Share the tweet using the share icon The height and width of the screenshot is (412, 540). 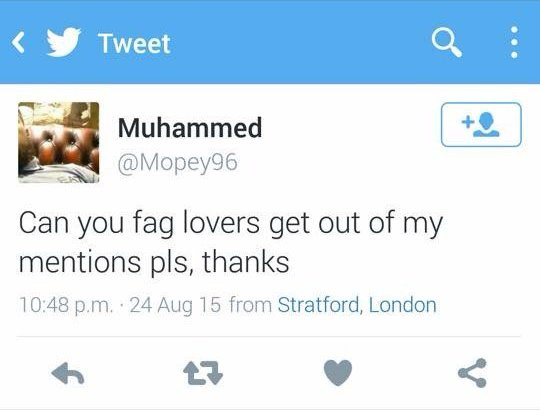pos(472,373)
